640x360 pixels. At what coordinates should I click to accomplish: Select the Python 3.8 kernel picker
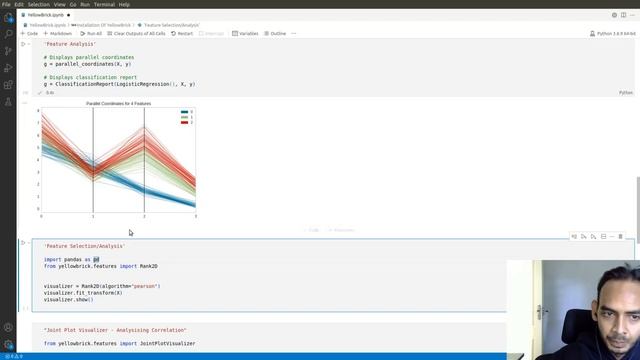pyautogui.click(x=613, y=33)
